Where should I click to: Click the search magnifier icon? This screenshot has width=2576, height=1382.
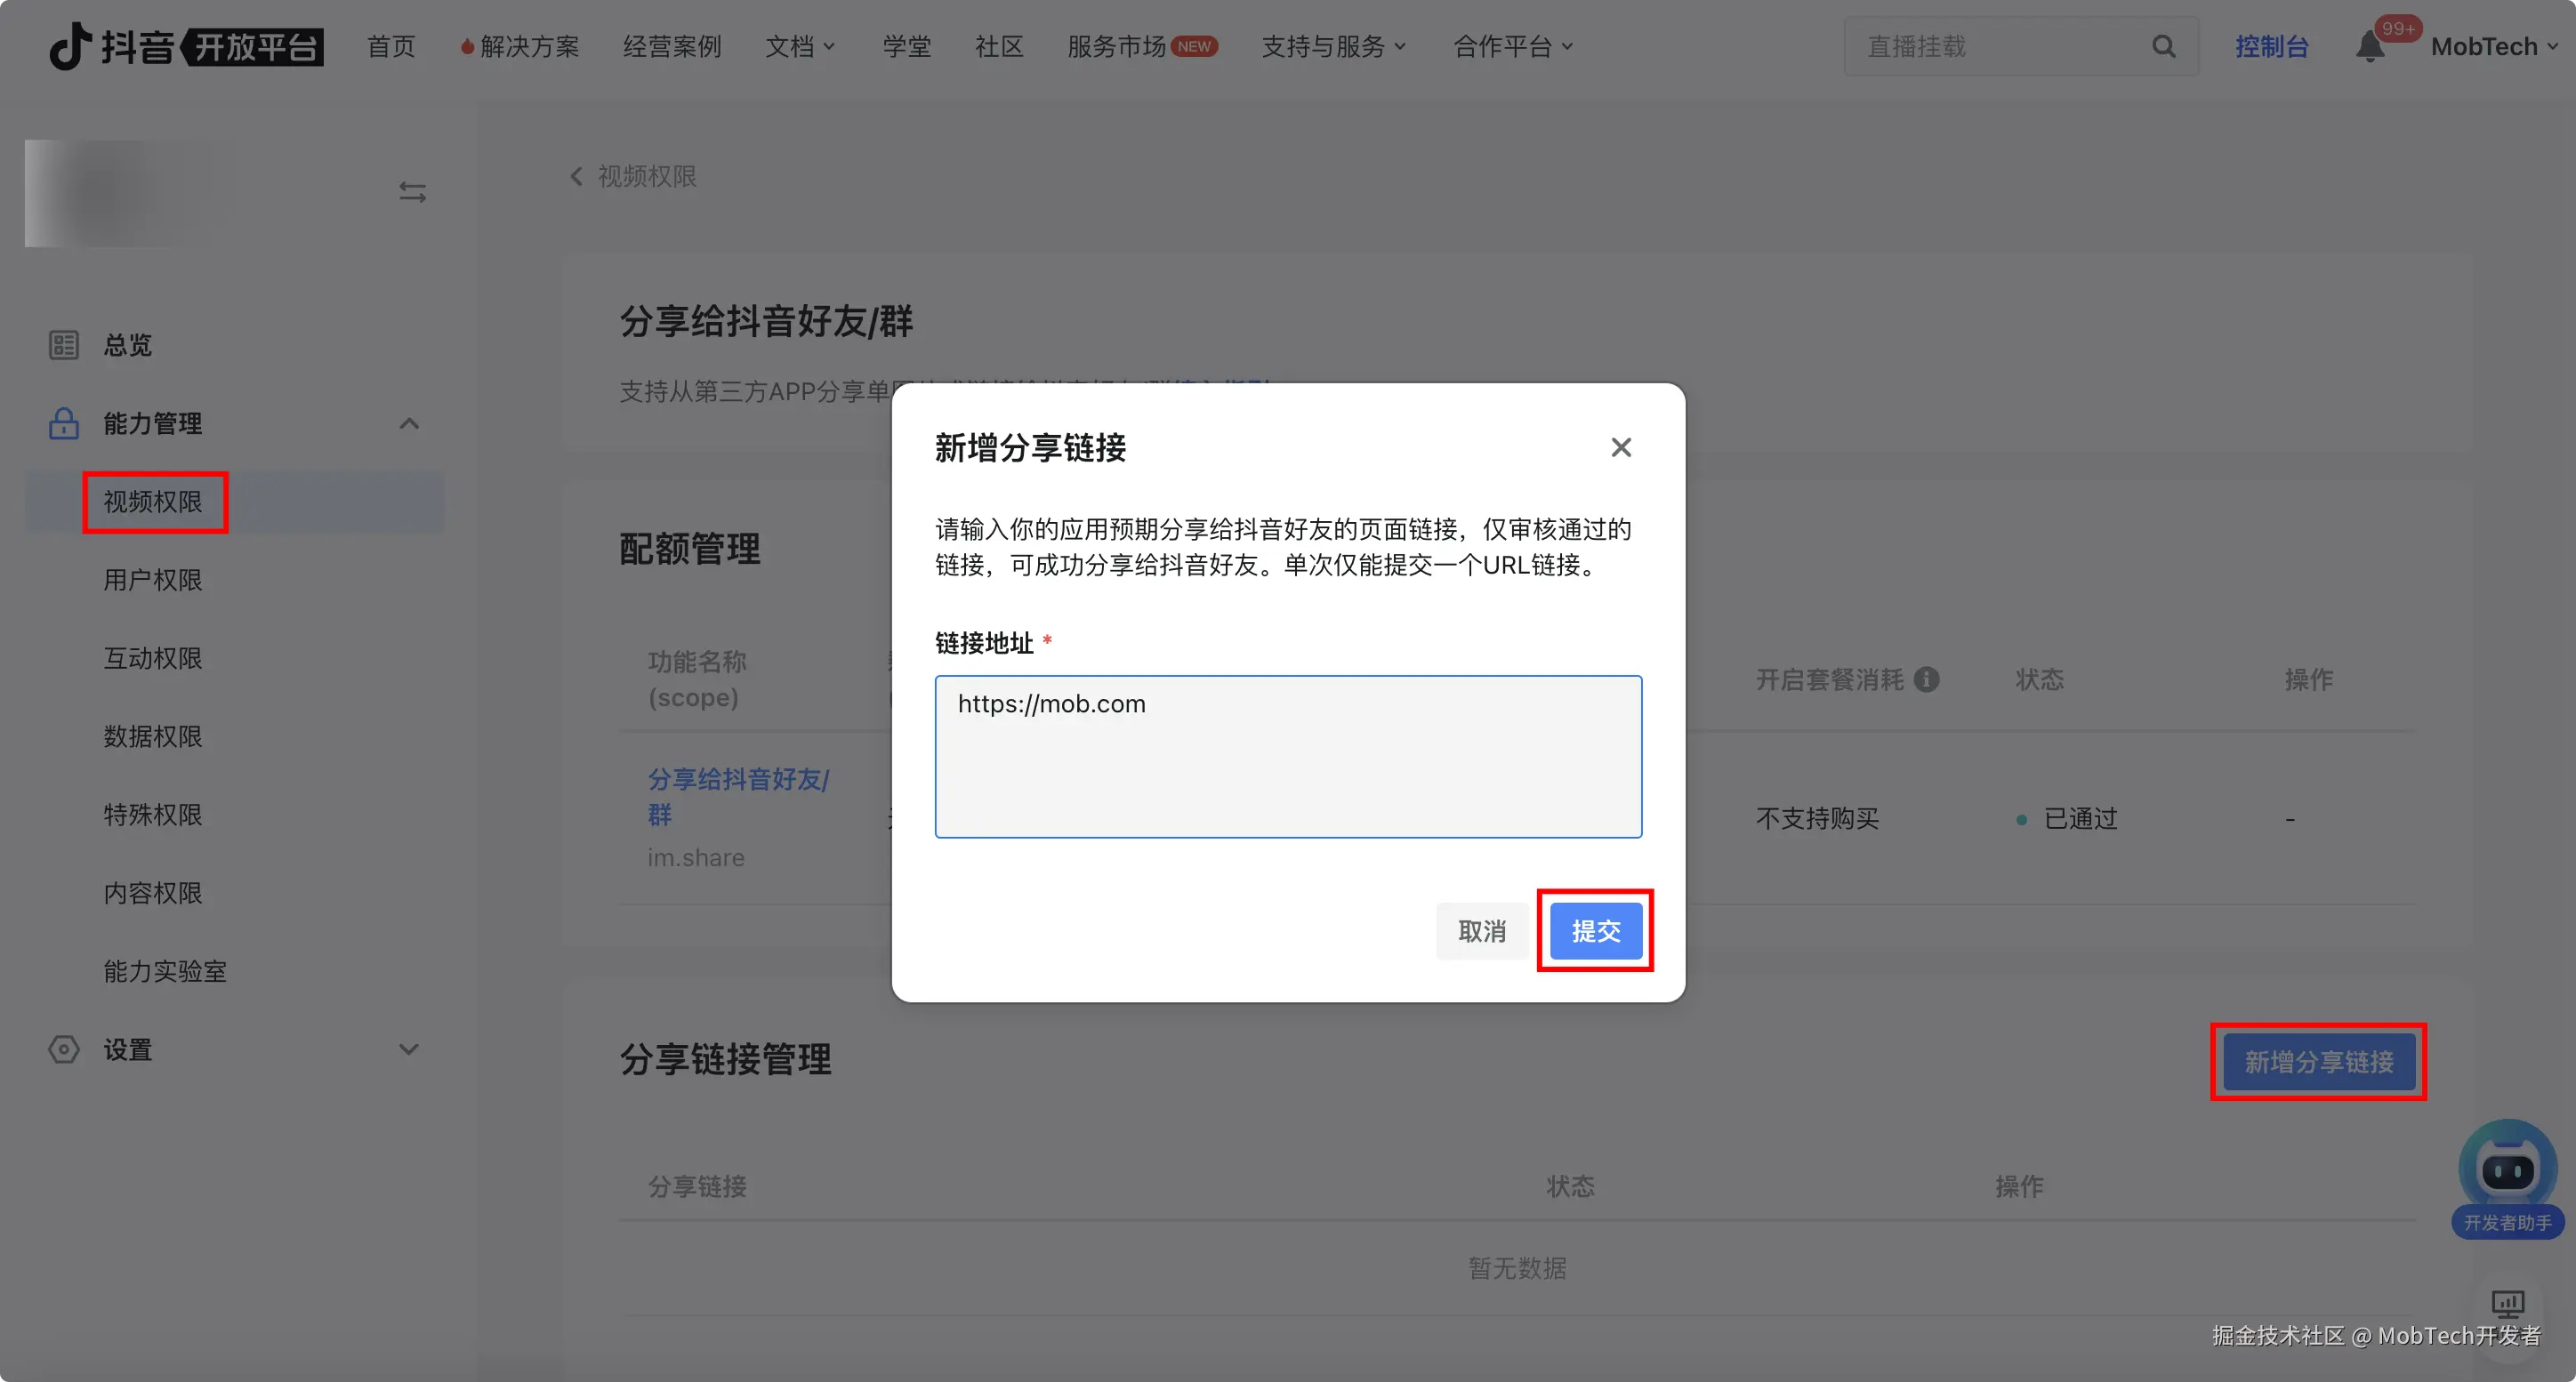[2163, 46]
